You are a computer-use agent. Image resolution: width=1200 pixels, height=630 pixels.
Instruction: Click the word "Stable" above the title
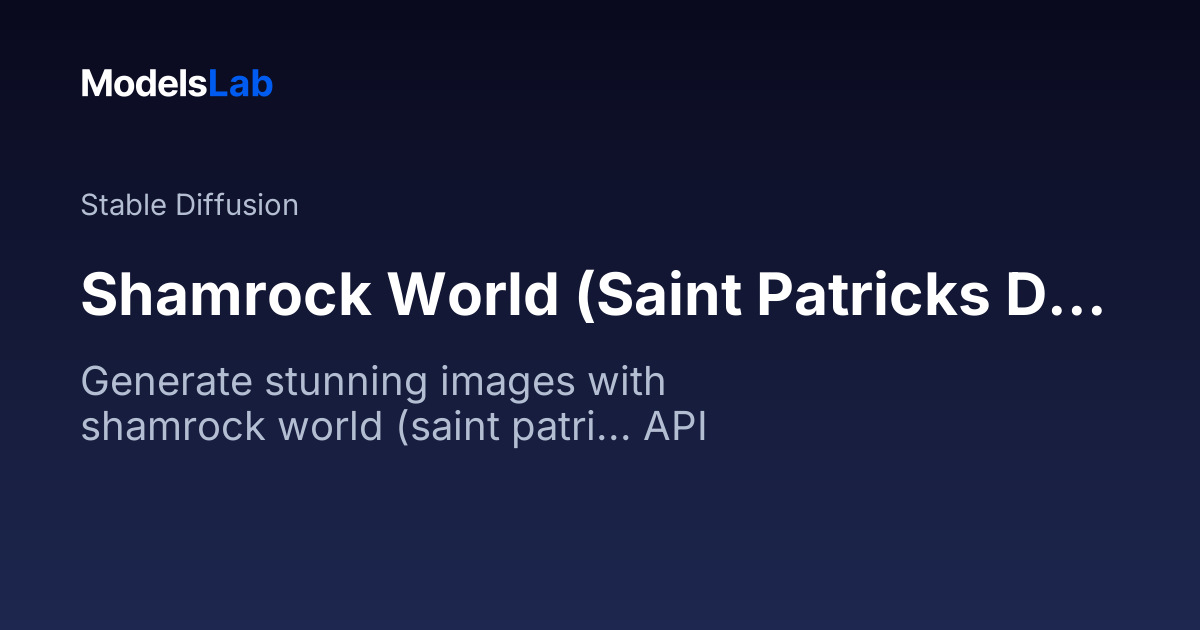(x=124, y=205)
